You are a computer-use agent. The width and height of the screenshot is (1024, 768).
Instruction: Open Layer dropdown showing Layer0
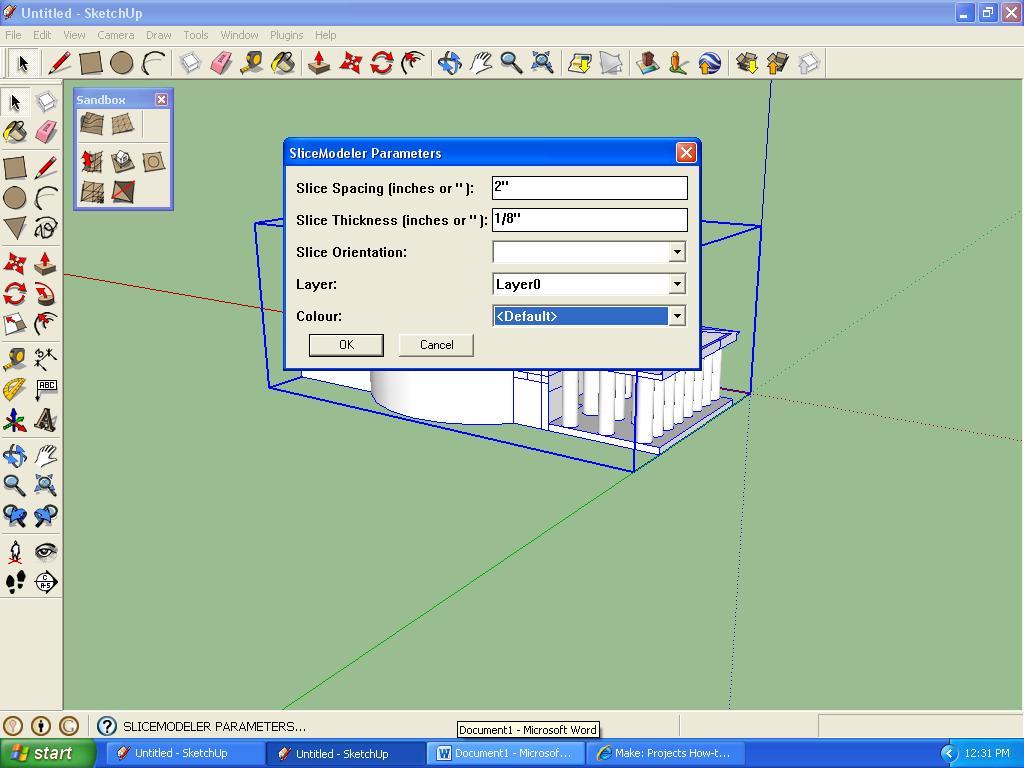(677, 284)
